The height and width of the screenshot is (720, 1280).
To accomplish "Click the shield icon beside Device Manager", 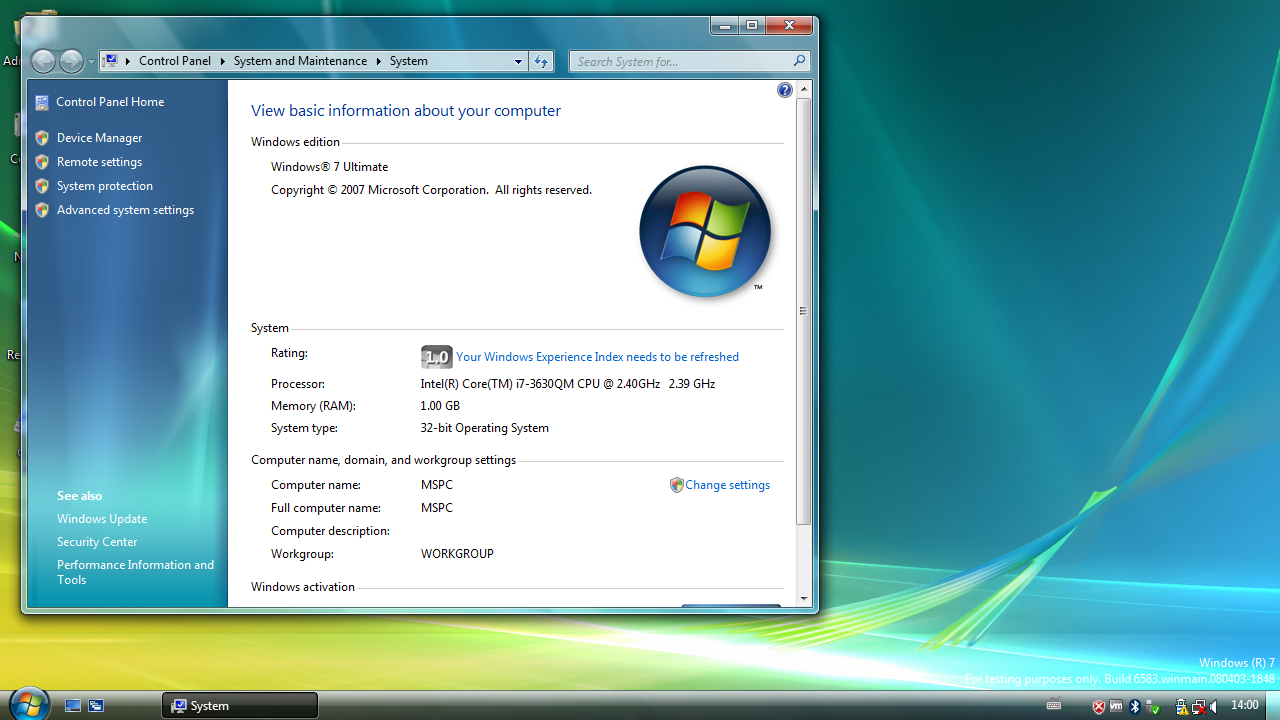I will tap(42, 138).
